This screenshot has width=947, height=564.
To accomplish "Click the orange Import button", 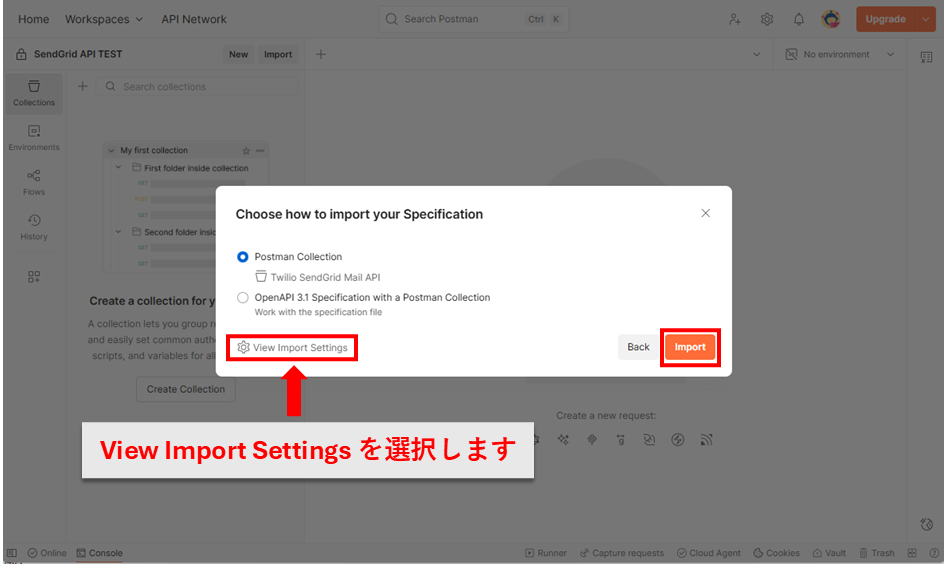I will coord(690,347).
